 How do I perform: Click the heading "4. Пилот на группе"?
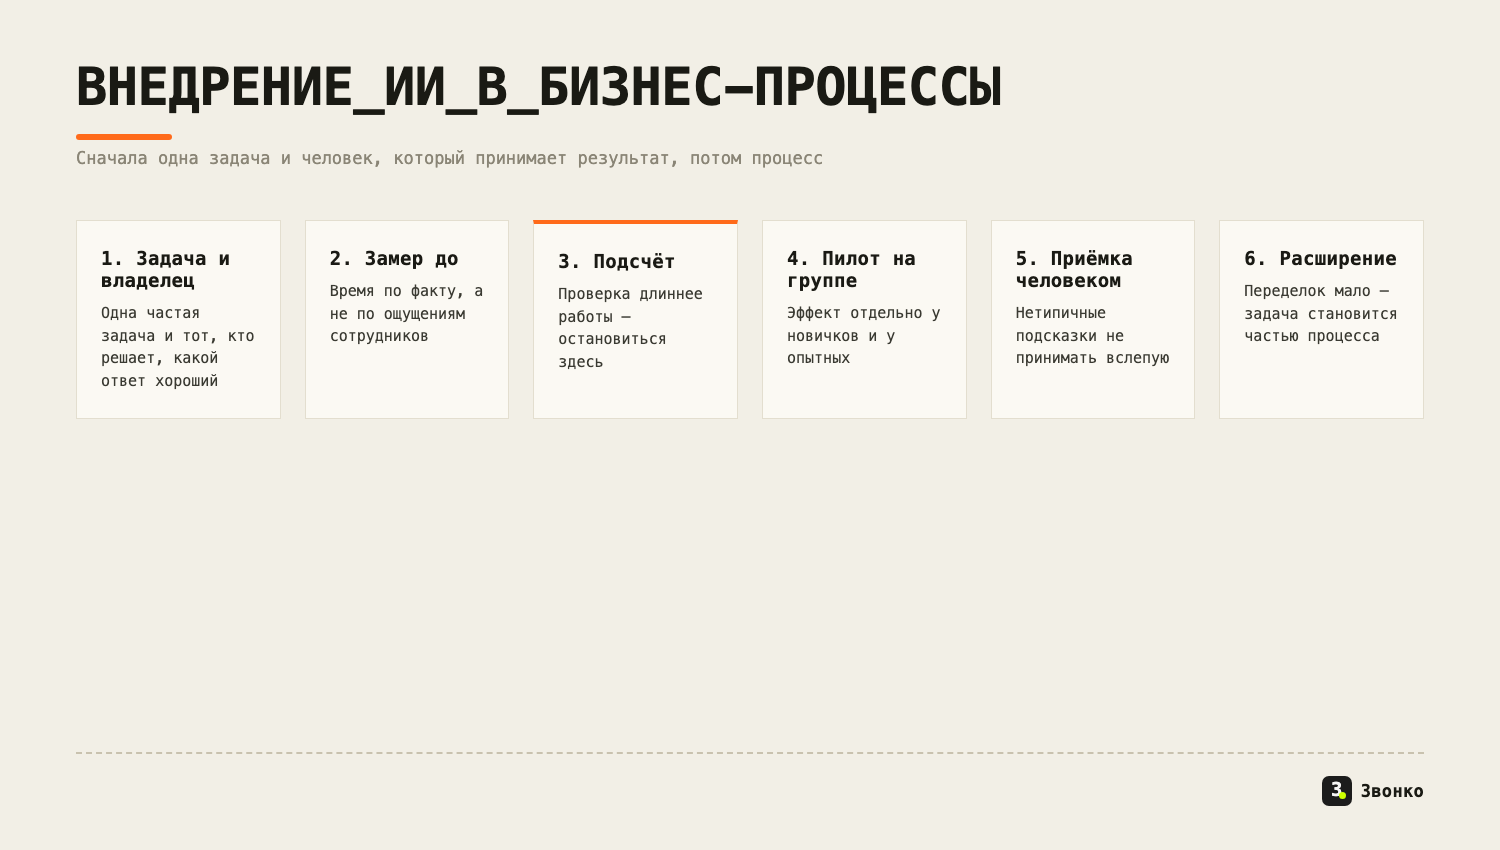pyautogui.click(x=851, y=270)
